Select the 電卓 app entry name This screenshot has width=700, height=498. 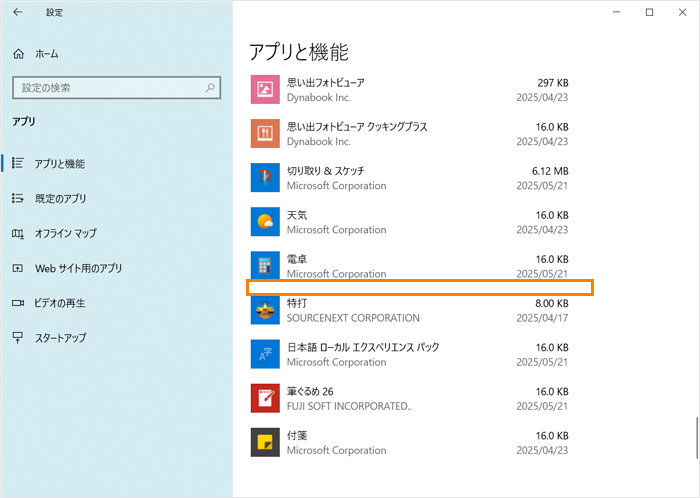(x=297, y=259)
